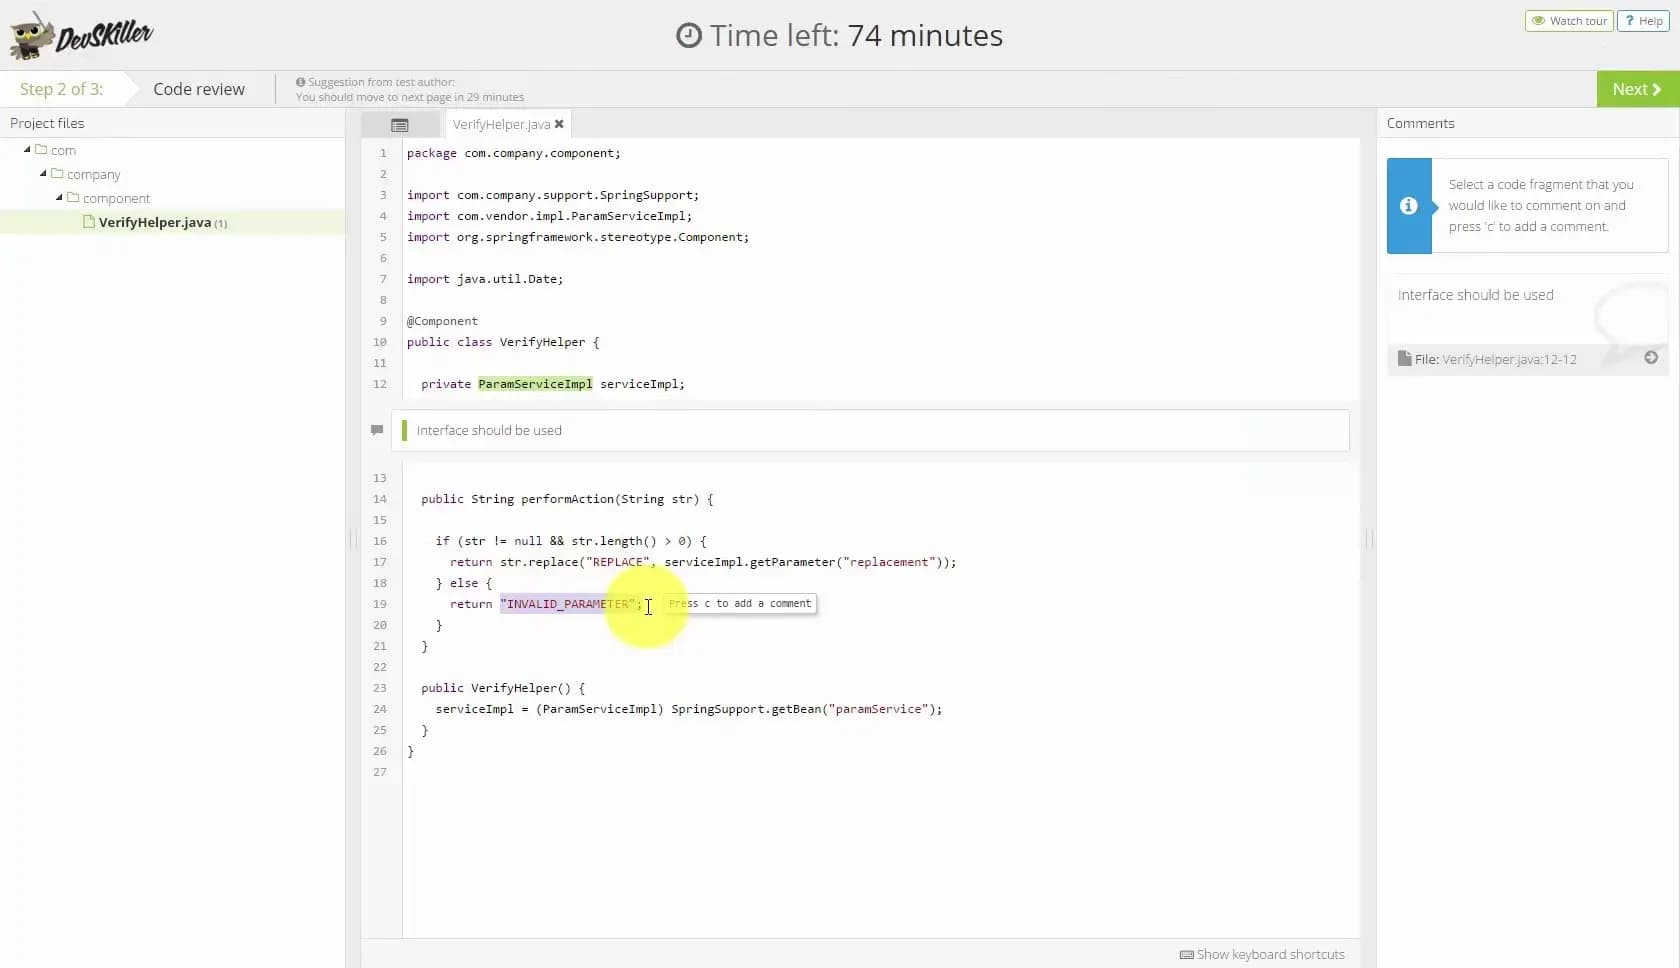Click the keyboard icon near Show keyboard shortcuts
This screenshot has width=1680, height=968.
[1188, 955]
